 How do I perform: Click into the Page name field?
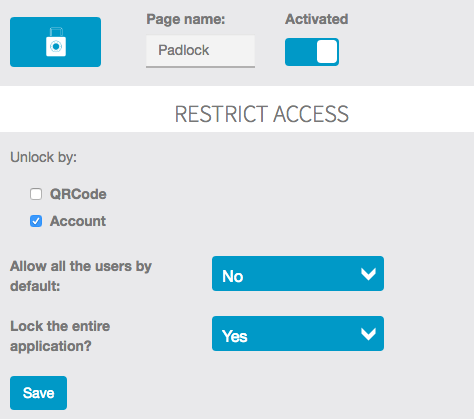pos(200,51)
